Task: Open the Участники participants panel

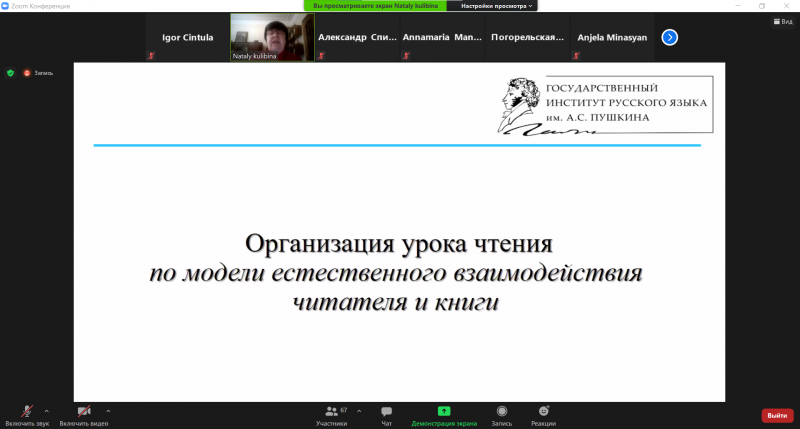Action: [332, 414]
